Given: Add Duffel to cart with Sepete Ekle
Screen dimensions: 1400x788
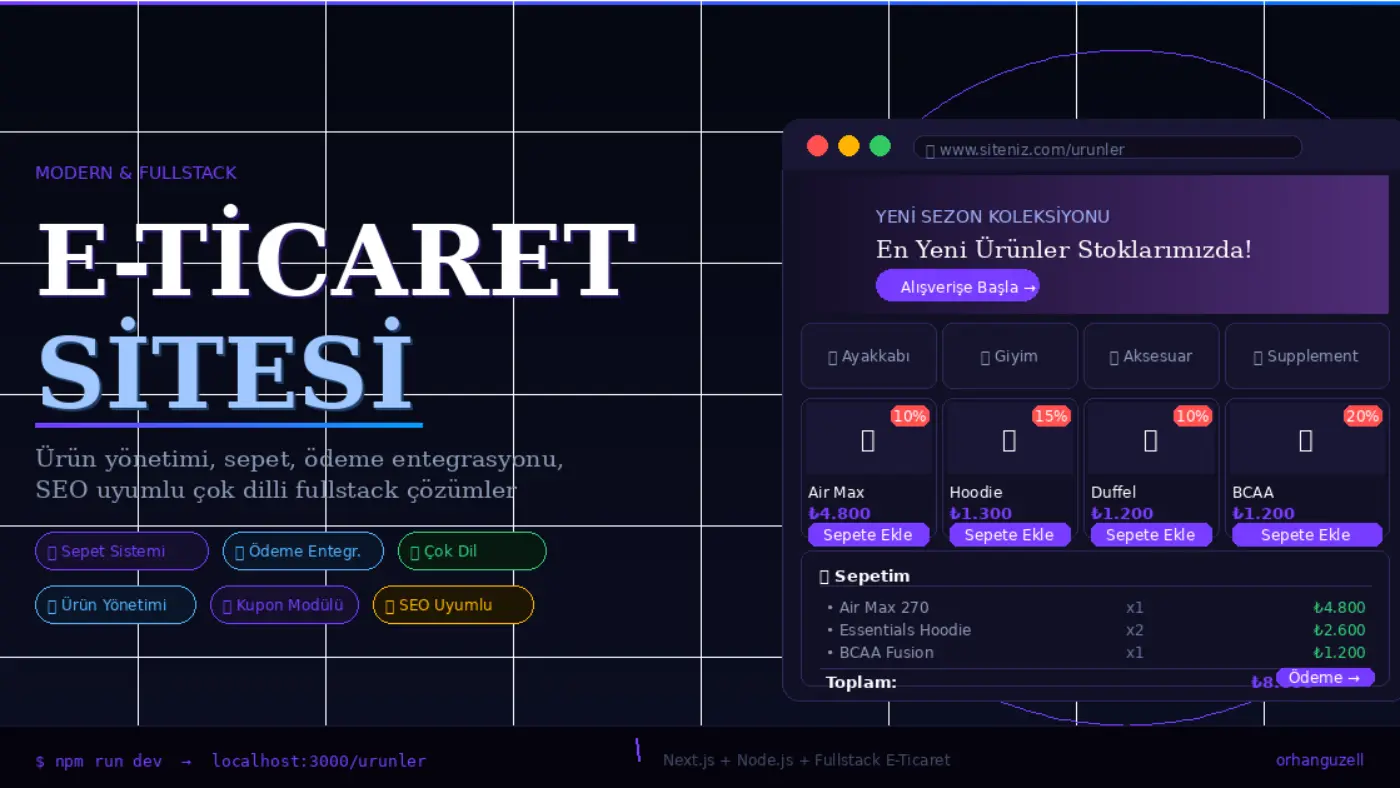Looking at the screenshot, I should pyautogui.click(x=1151, y=535).
